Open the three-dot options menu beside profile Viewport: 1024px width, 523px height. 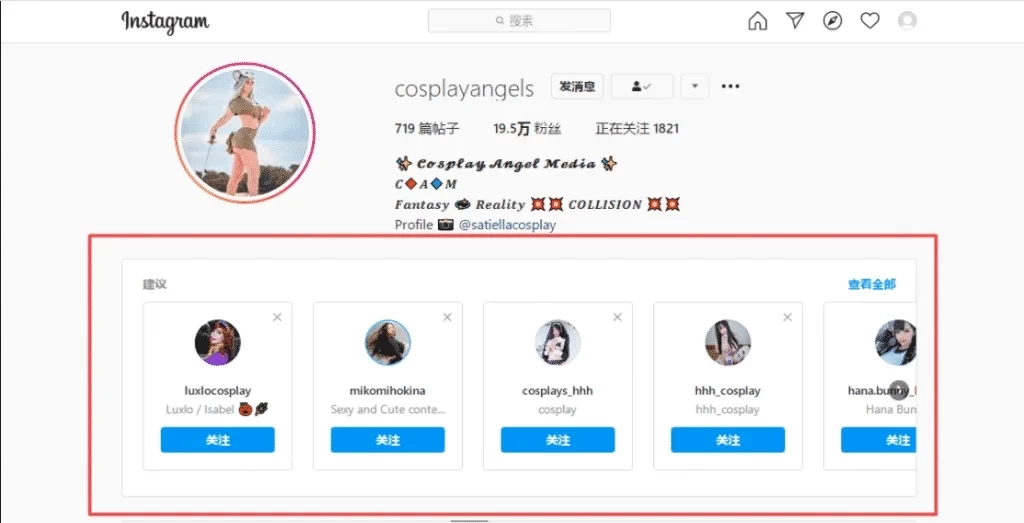click(x=730, y=86)
